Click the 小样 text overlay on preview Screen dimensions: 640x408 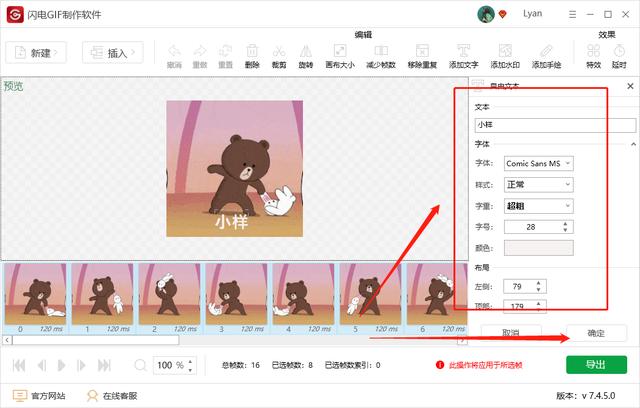pos(231,222)
